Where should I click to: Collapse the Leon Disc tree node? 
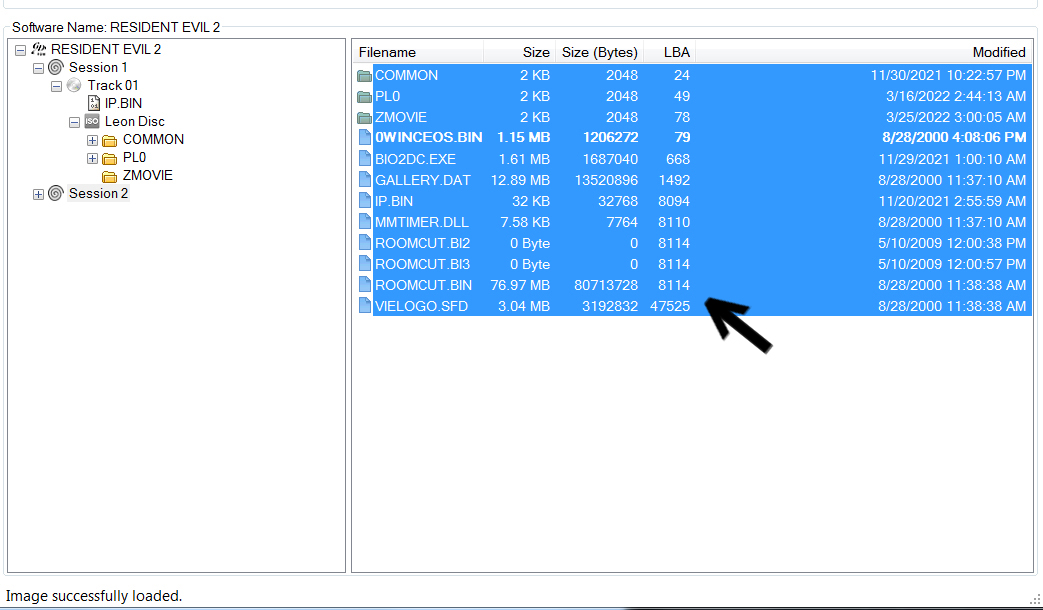pos(74,122)
